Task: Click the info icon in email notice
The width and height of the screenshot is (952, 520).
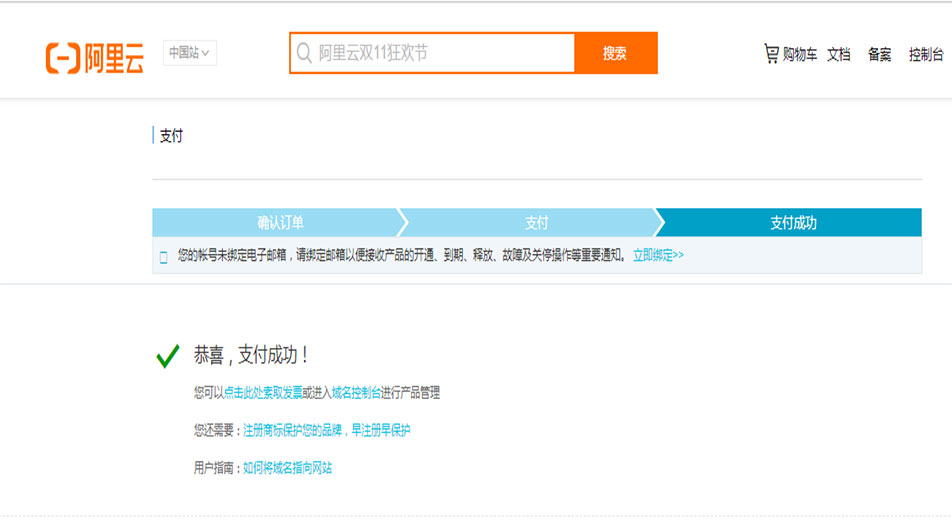Action: point(164,257)
